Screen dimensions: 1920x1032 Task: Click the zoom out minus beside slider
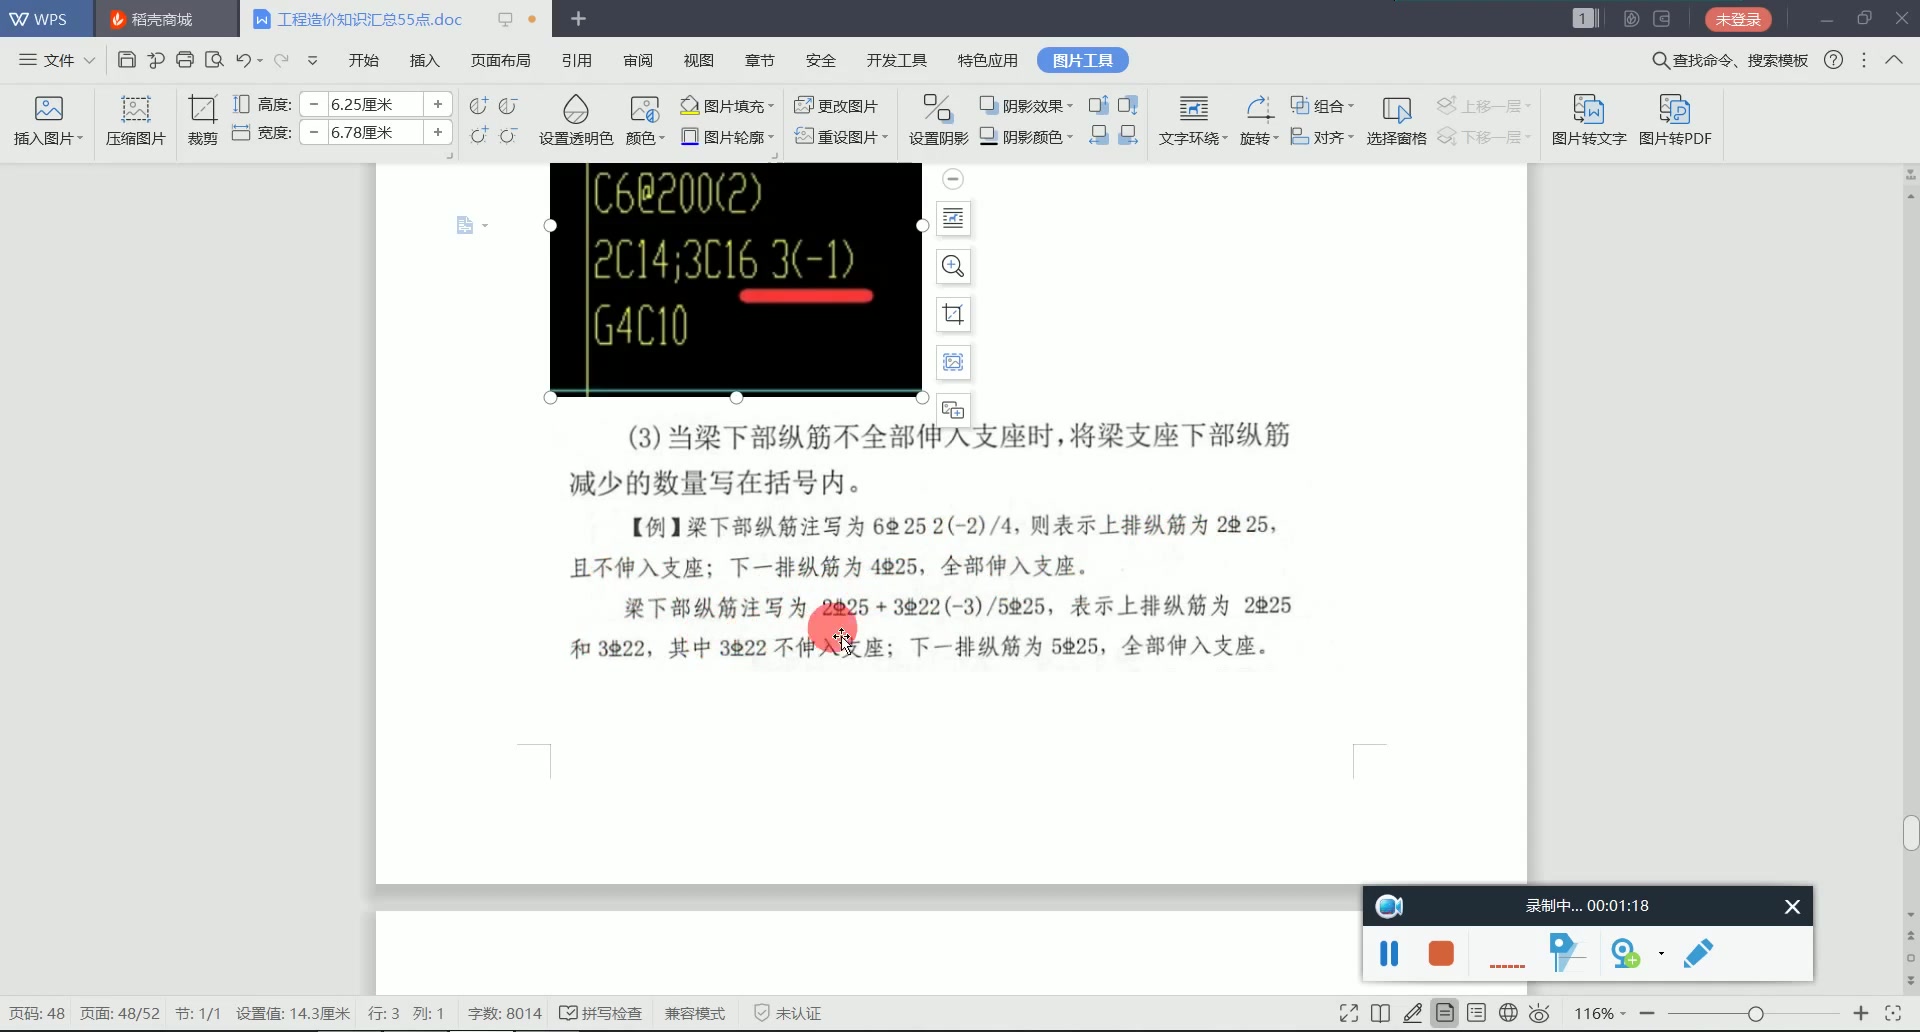(x=1647, y=1013)
